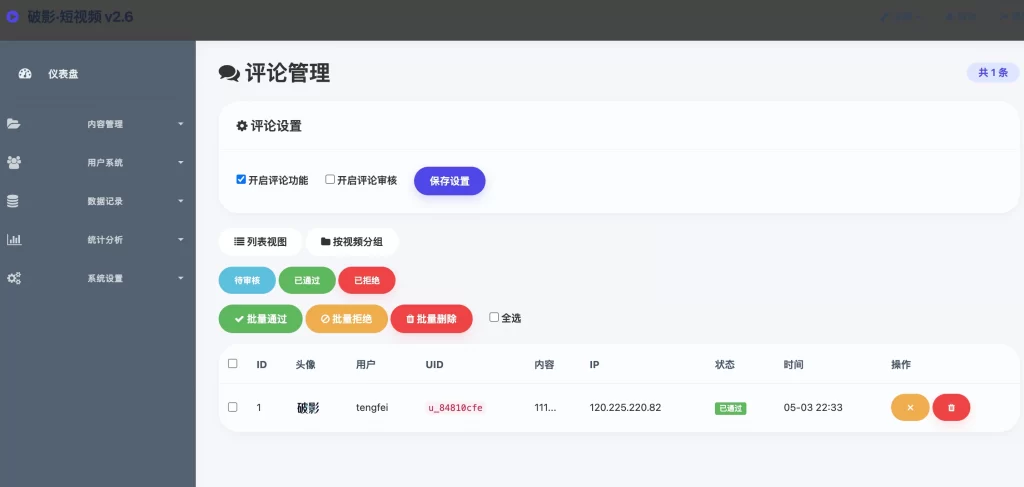Select the checkbox for comment ID 1

tap(232, 407)
